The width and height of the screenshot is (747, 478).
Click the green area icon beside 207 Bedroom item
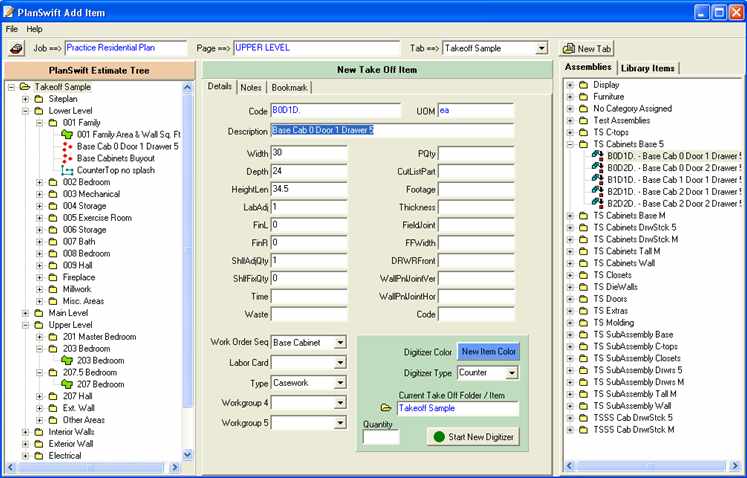pos(67,385)
